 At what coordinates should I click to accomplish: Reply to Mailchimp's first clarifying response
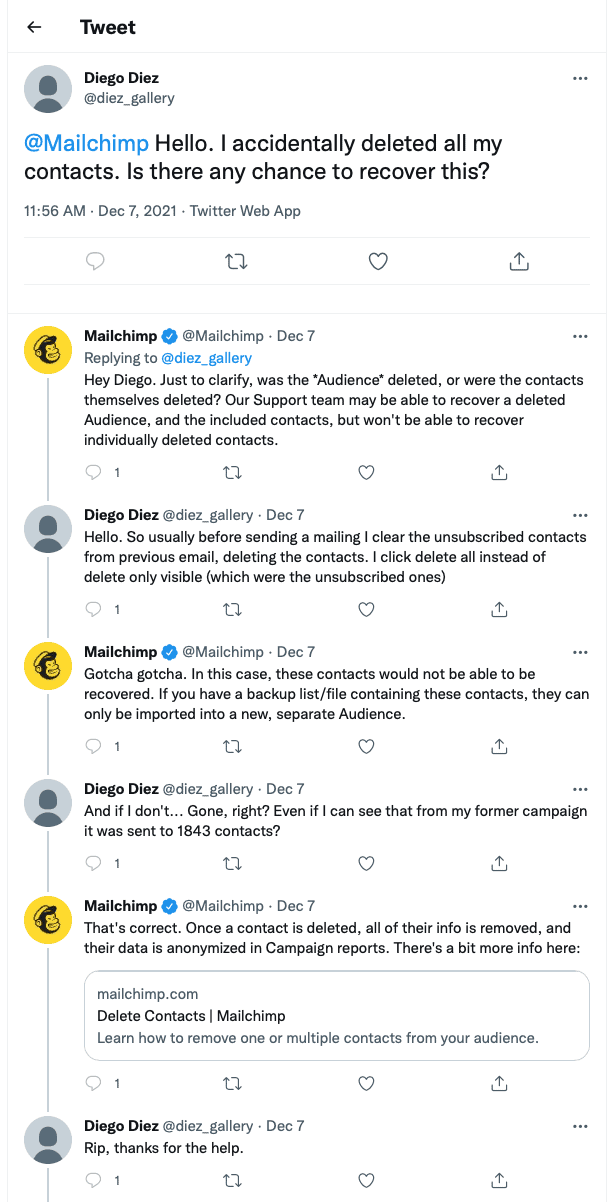pos(95,472)
